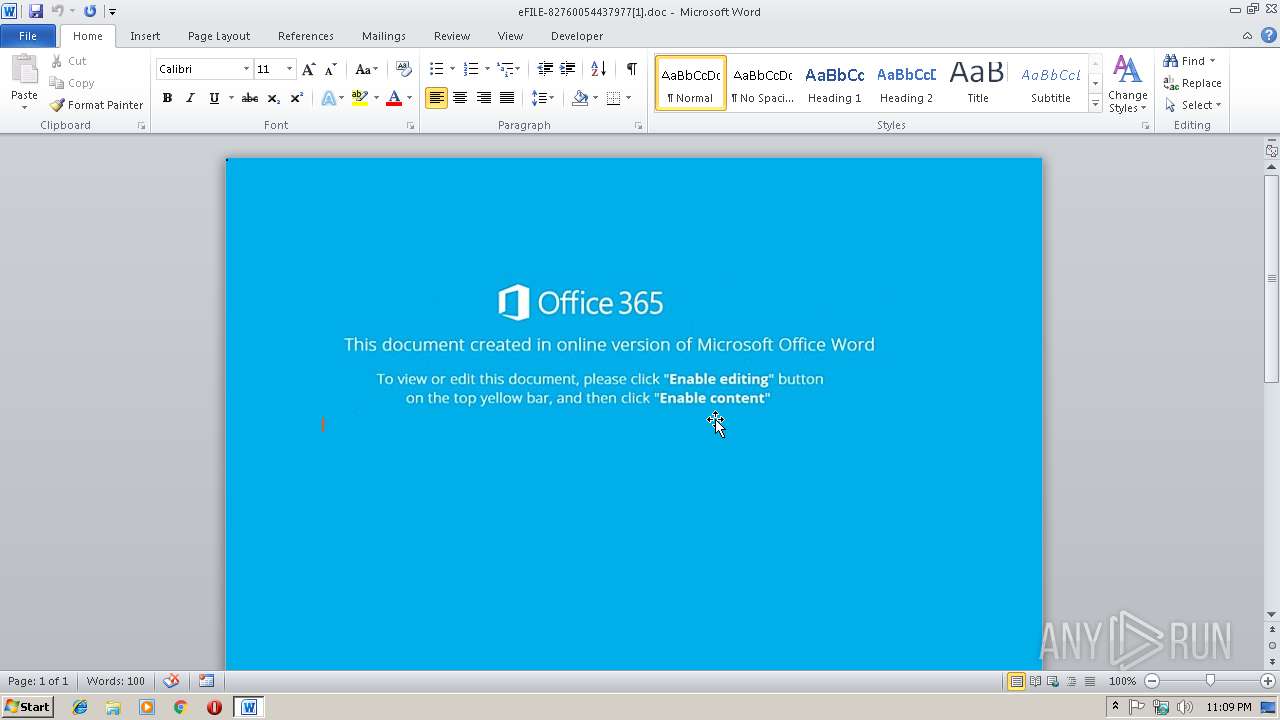Open the File tab

click(28, 36)
